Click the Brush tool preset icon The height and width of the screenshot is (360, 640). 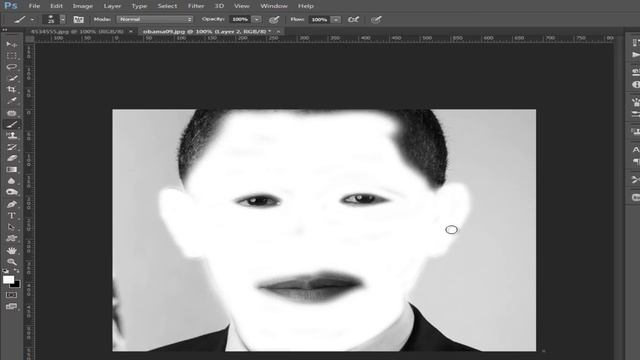pos(20,19)
